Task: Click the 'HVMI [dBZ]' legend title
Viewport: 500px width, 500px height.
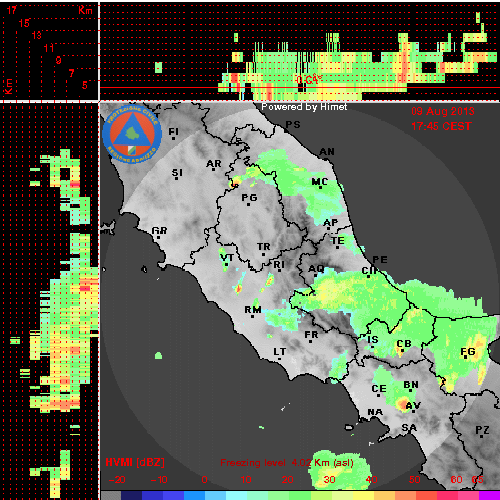Action: pos(135,462)
